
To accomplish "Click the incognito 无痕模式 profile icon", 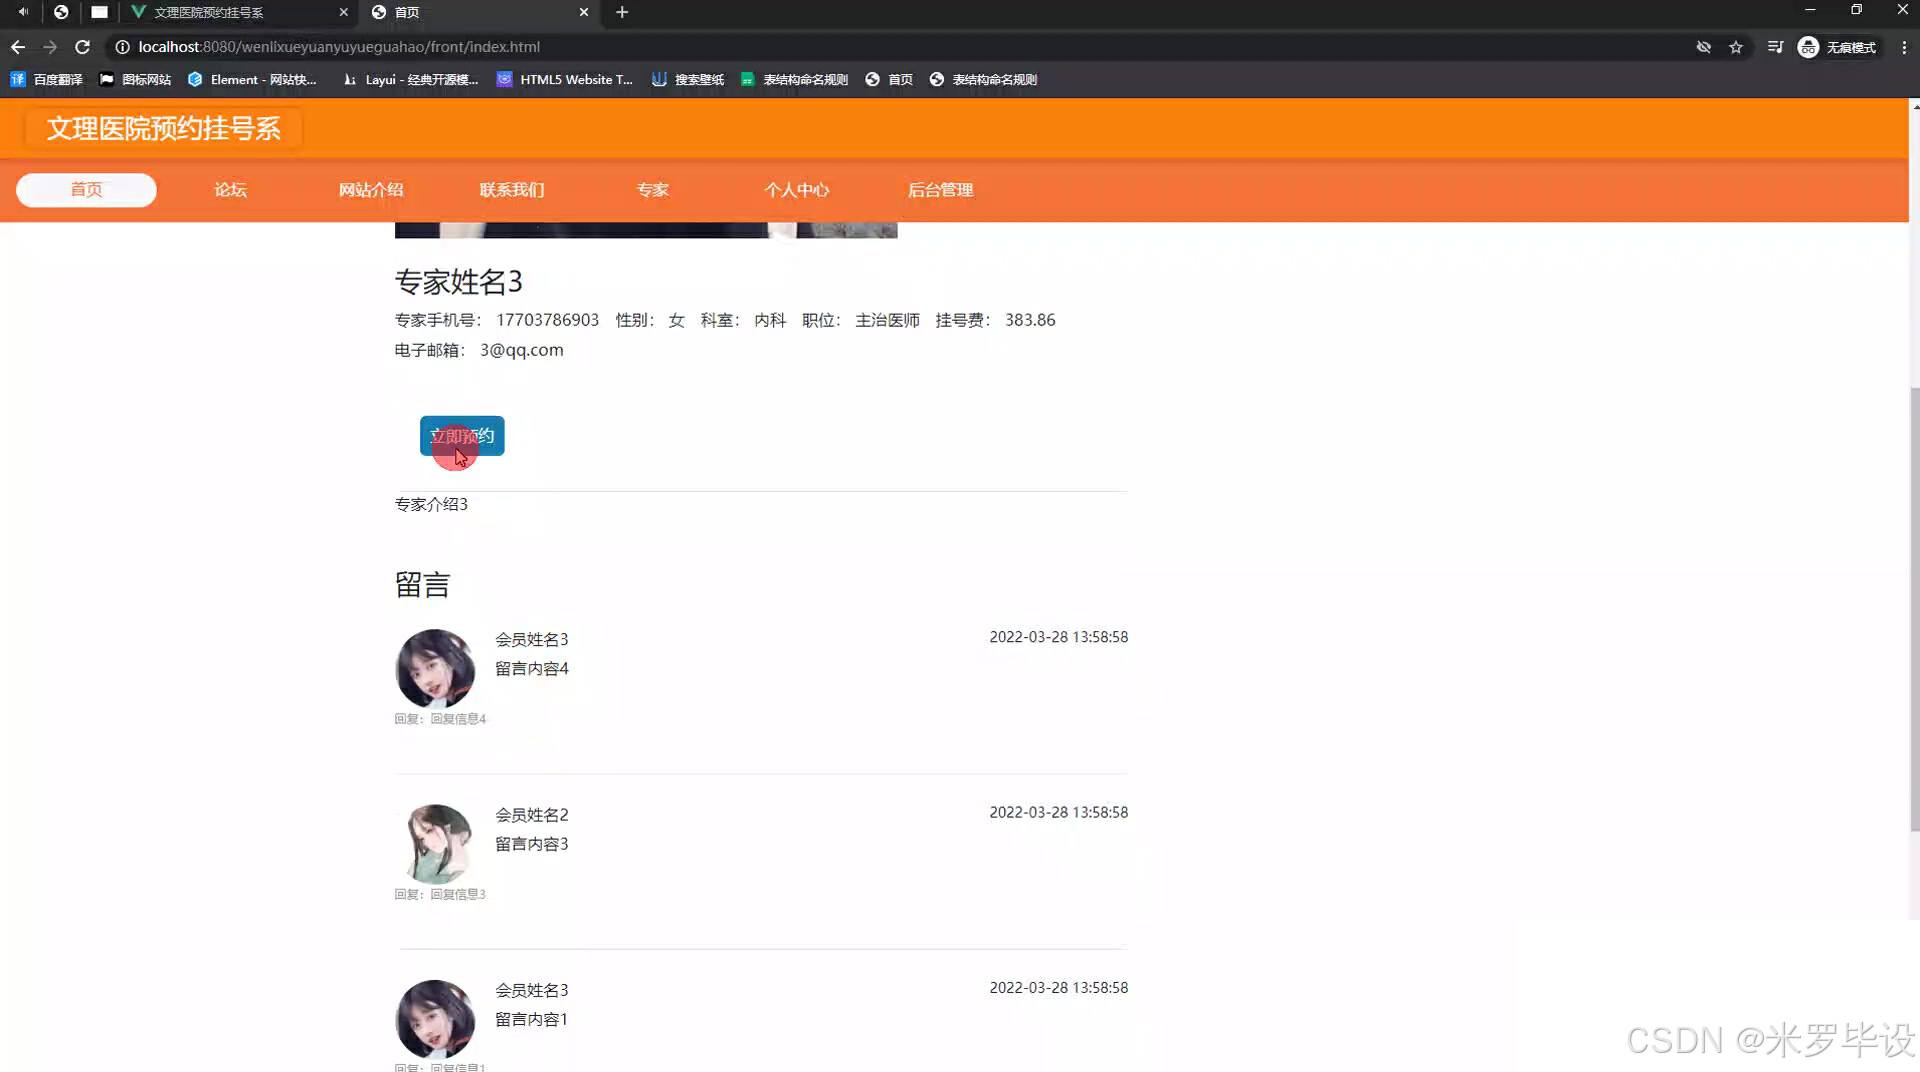I will (x=1838, y=47).
